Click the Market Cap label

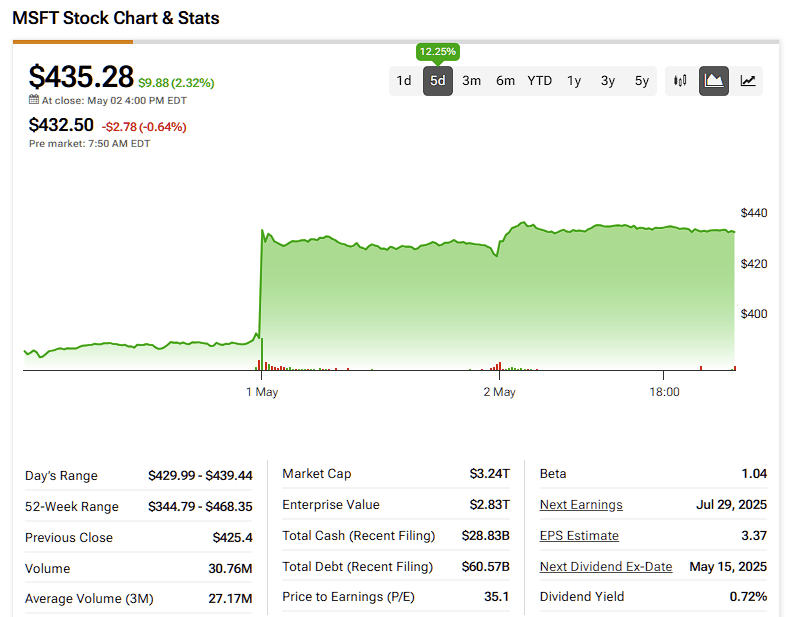[317, 474]
